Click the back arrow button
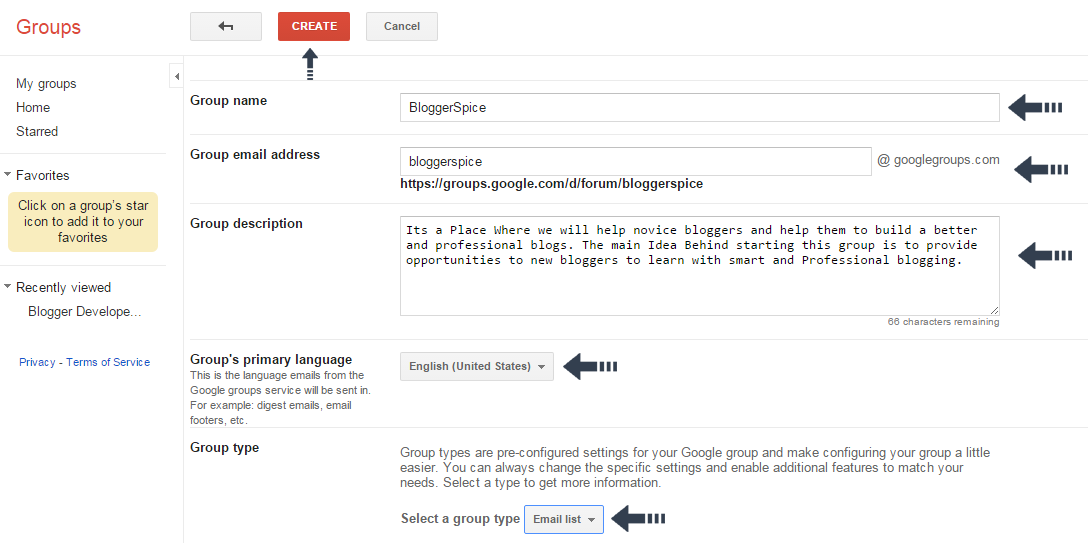Image resolution: width=1088 pixels, height=543 pixels. (226, 26)
